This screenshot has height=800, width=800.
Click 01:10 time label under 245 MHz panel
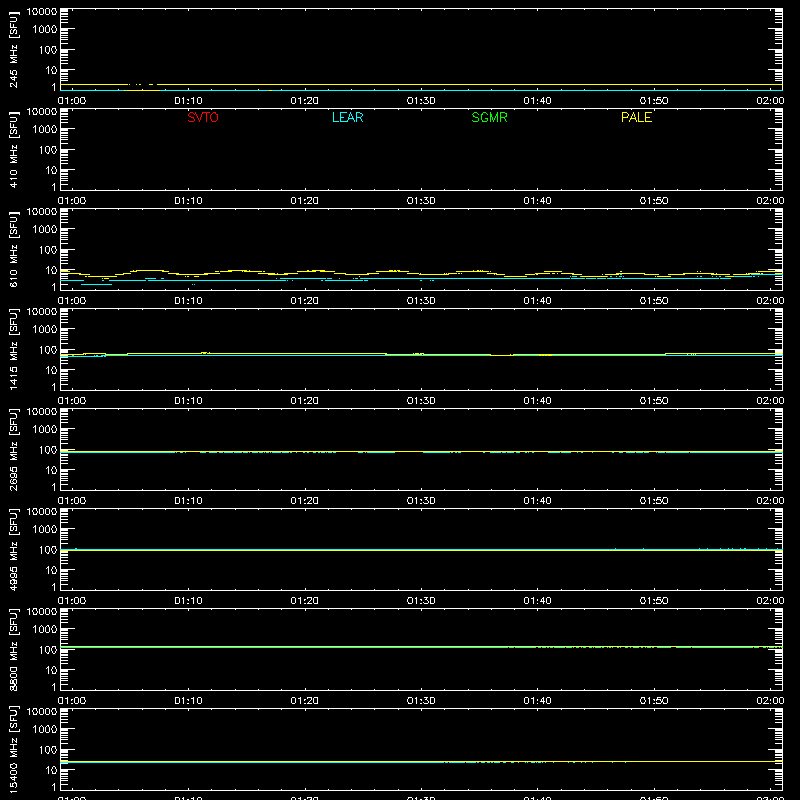[x=188, y=101]
